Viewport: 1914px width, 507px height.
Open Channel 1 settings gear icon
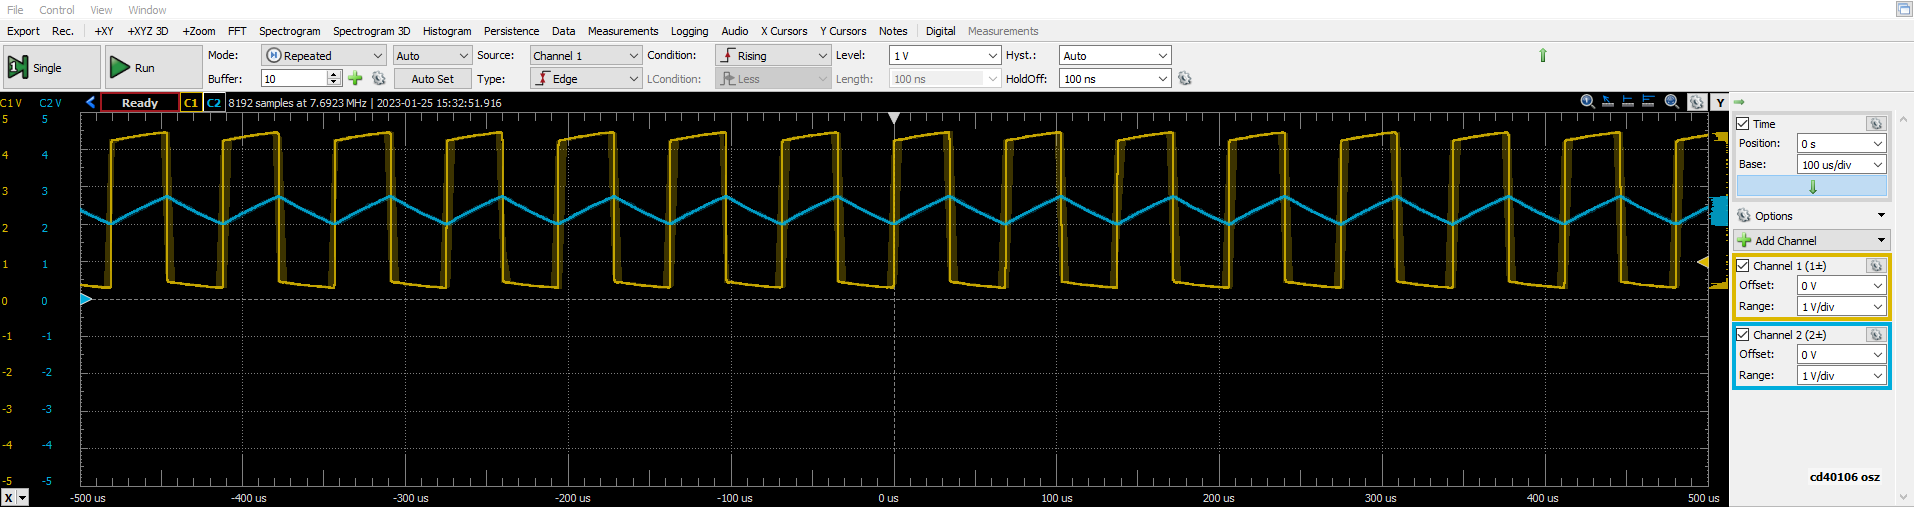[x=1876, y=266]
